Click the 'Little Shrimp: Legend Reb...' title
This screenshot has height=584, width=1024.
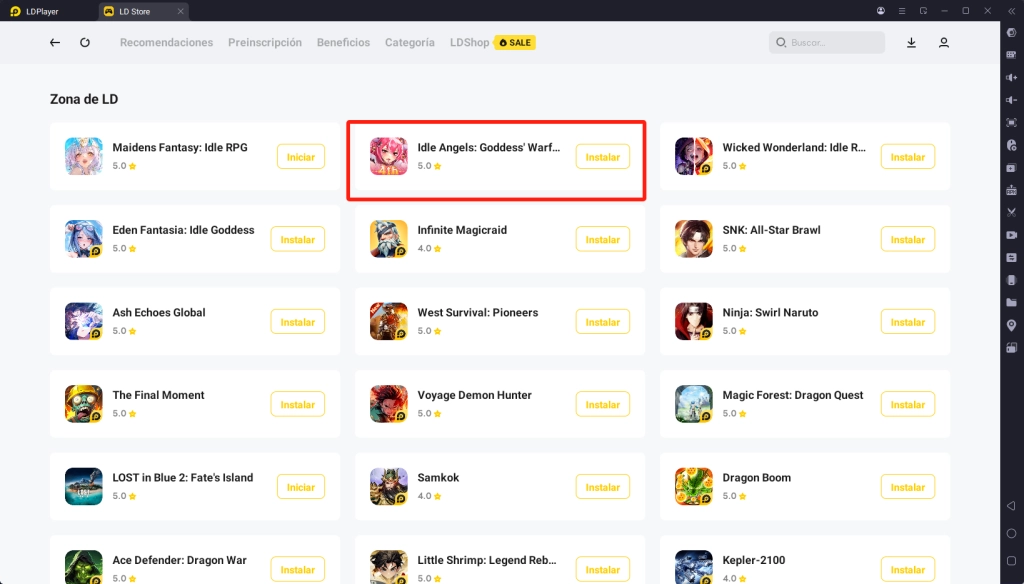point(487,560)
